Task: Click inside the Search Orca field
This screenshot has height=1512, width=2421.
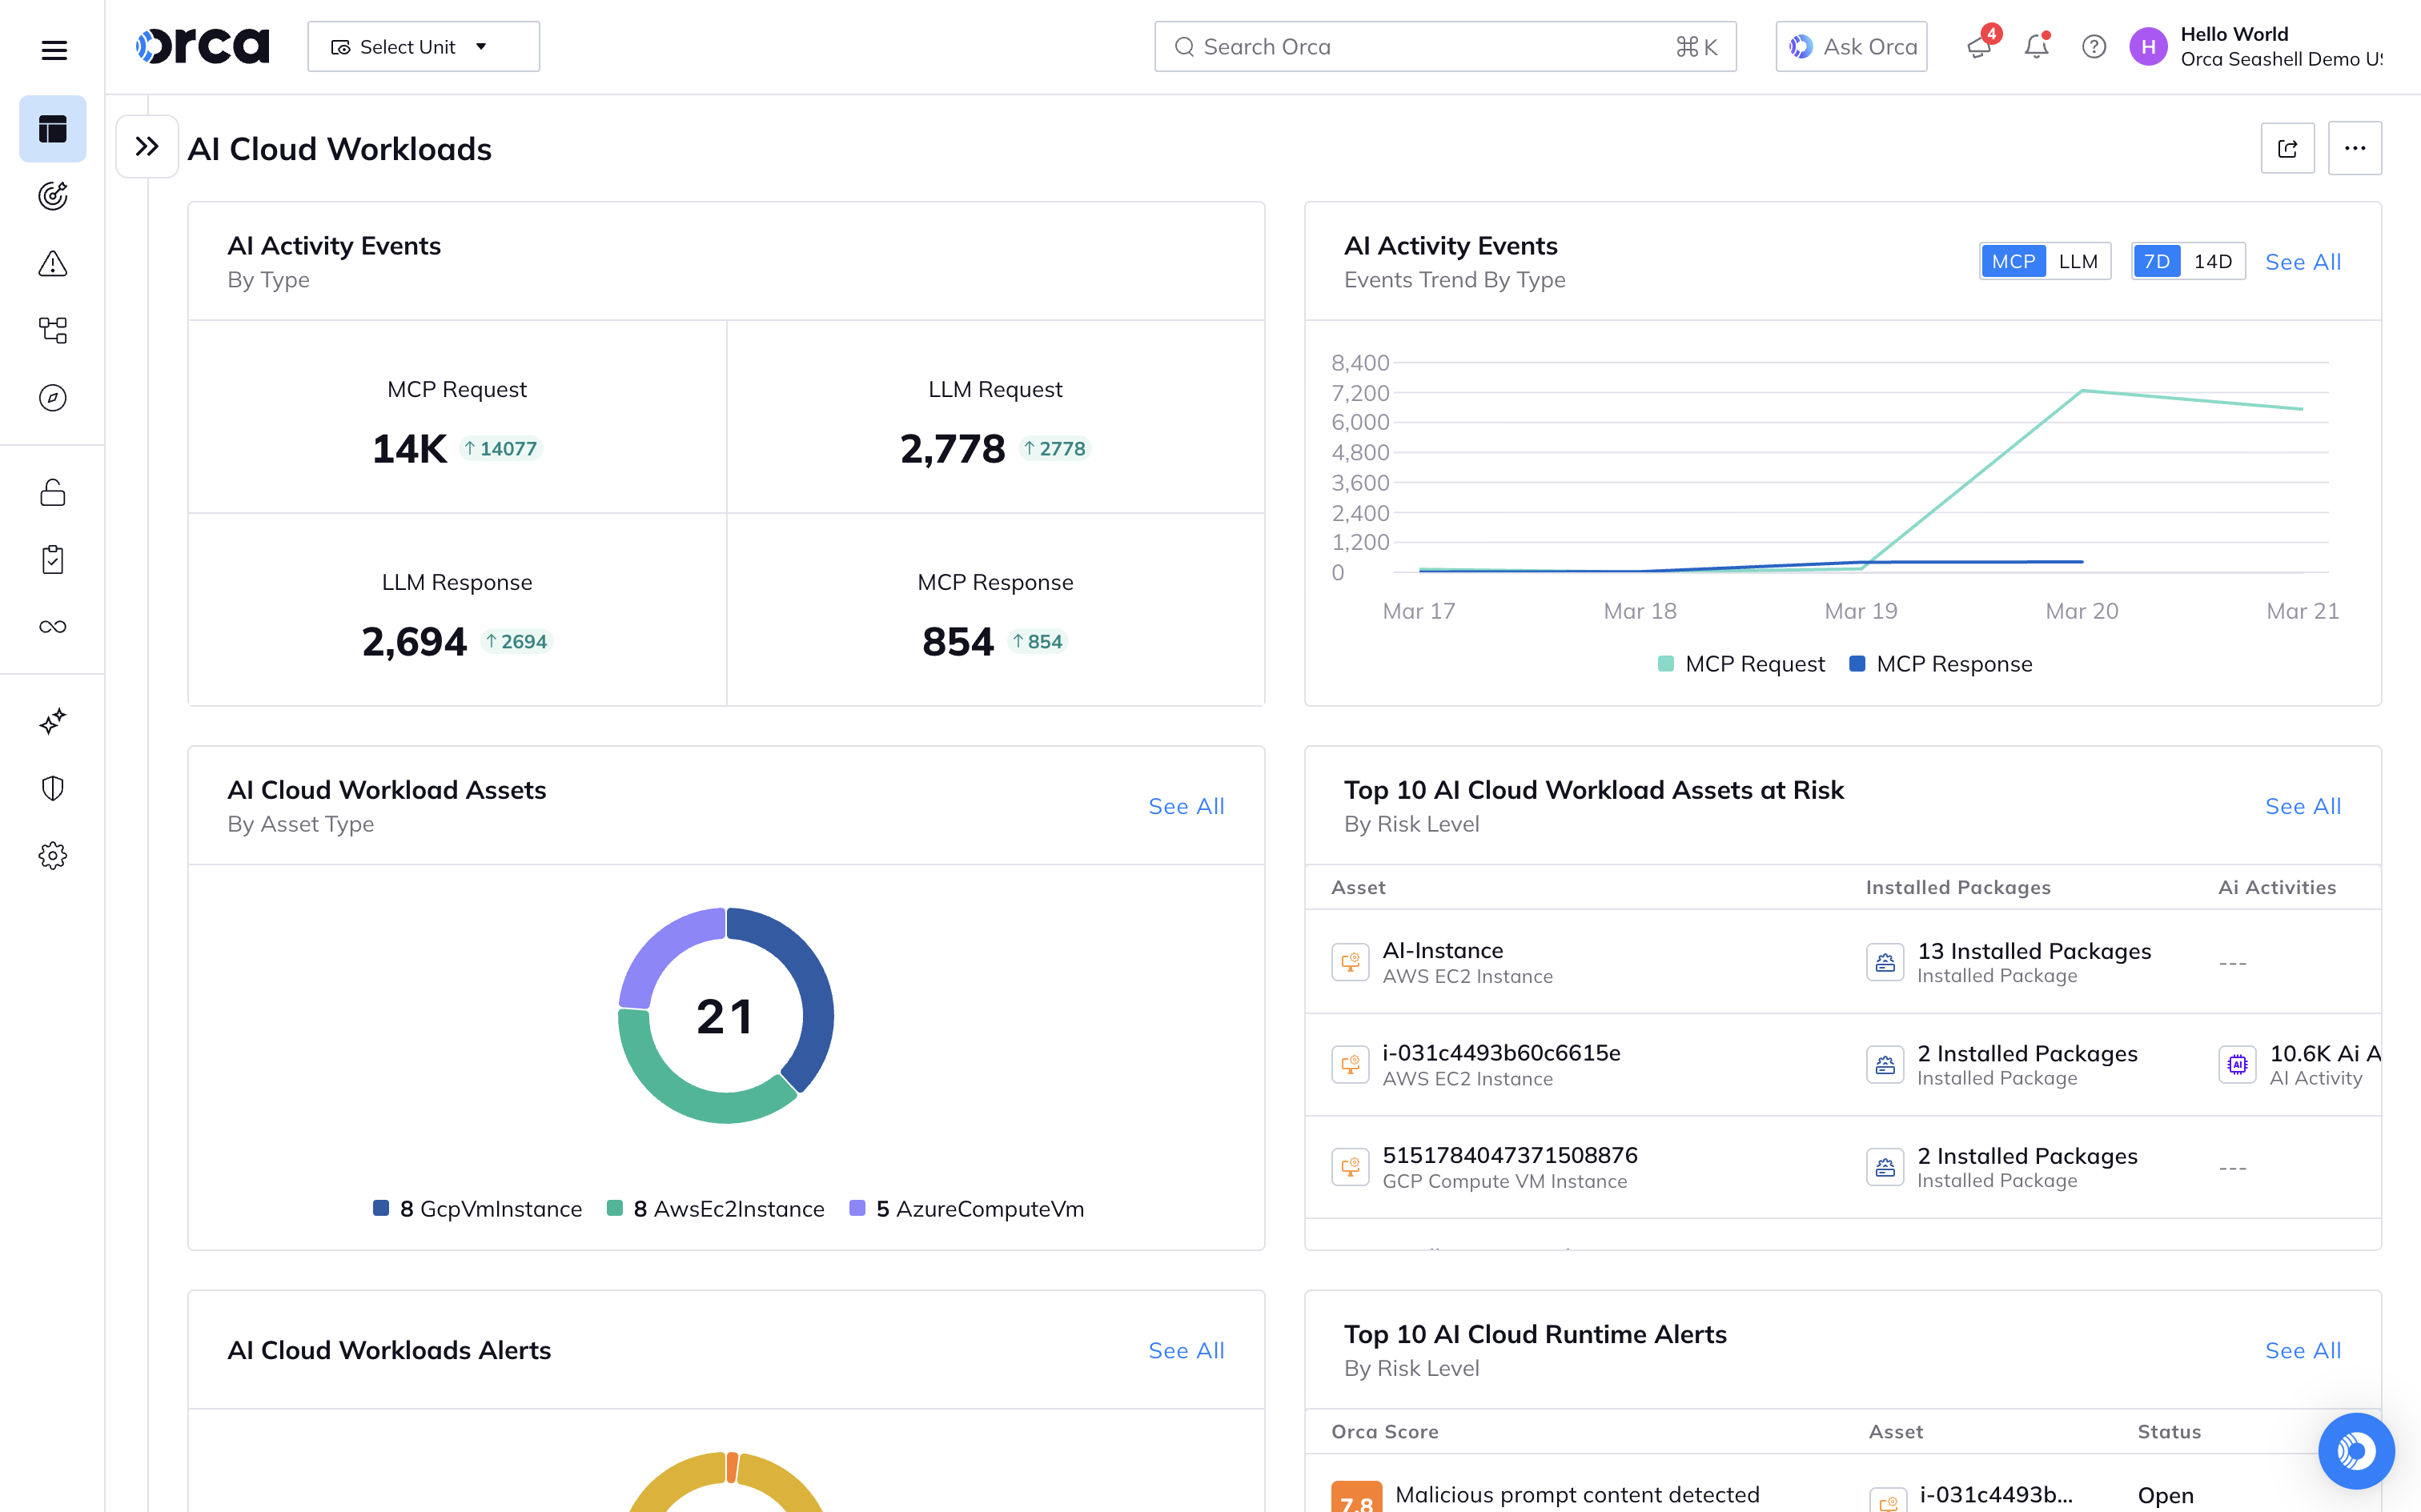Action: [1400, 46]
